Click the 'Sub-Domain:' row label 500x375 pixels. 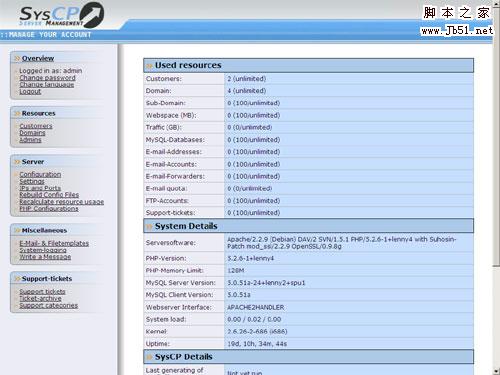pyautogui.click(x=166, y=103)
